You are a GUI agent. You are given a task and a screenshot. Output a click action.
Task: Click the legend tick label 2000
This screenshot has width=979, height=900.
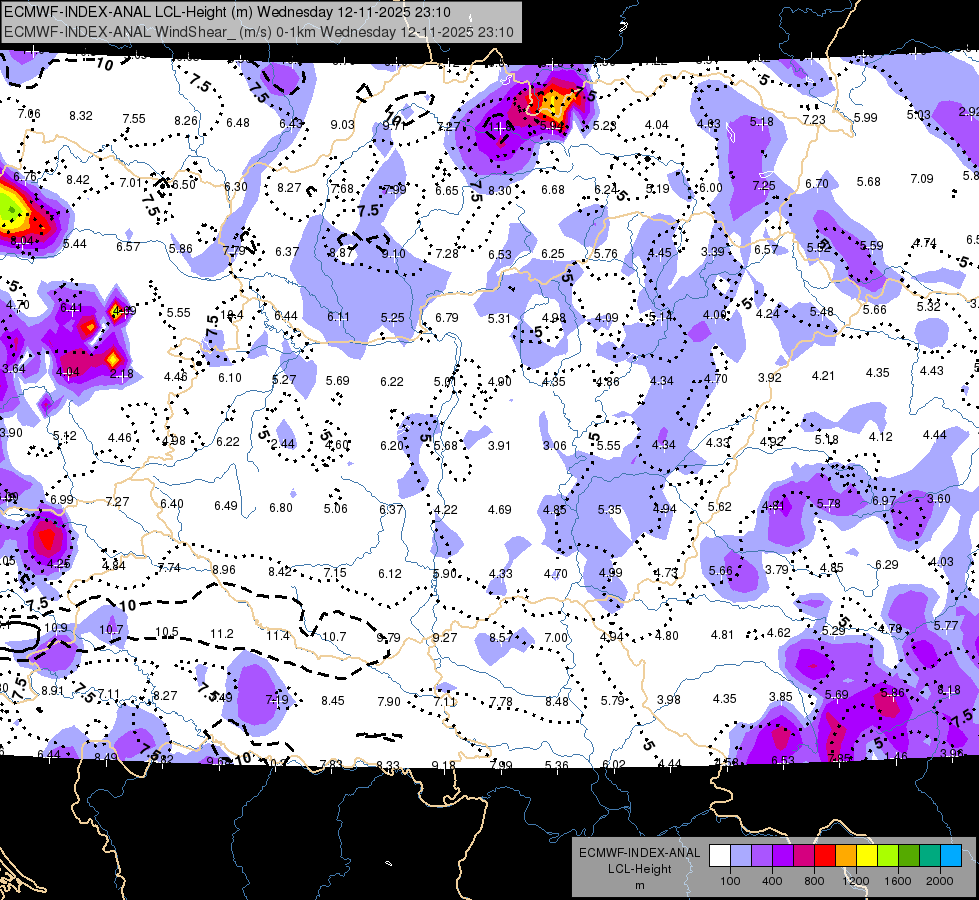coord(940,881)
